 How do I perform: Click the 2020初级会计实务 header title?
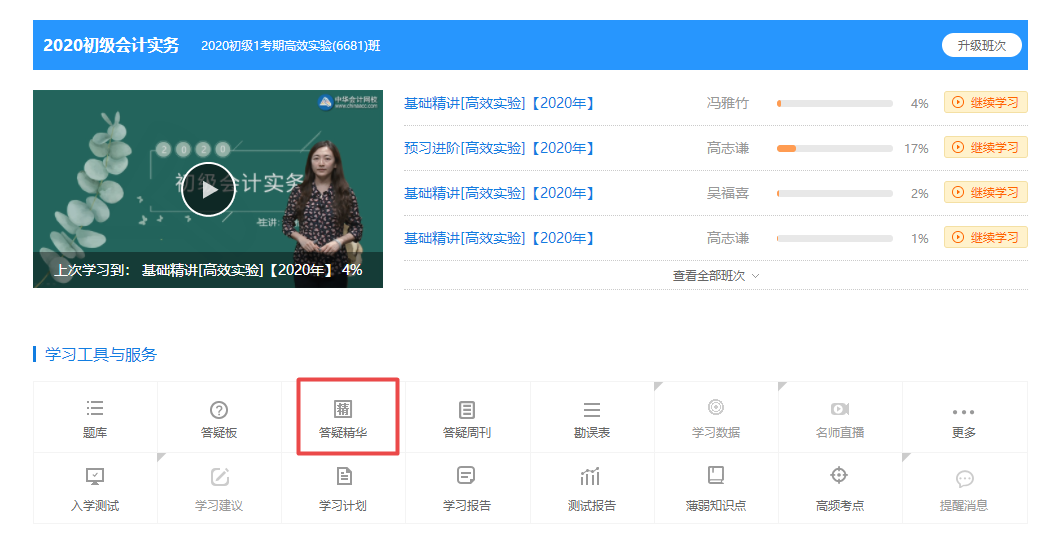pyautogui.click(x=111, y=45)
